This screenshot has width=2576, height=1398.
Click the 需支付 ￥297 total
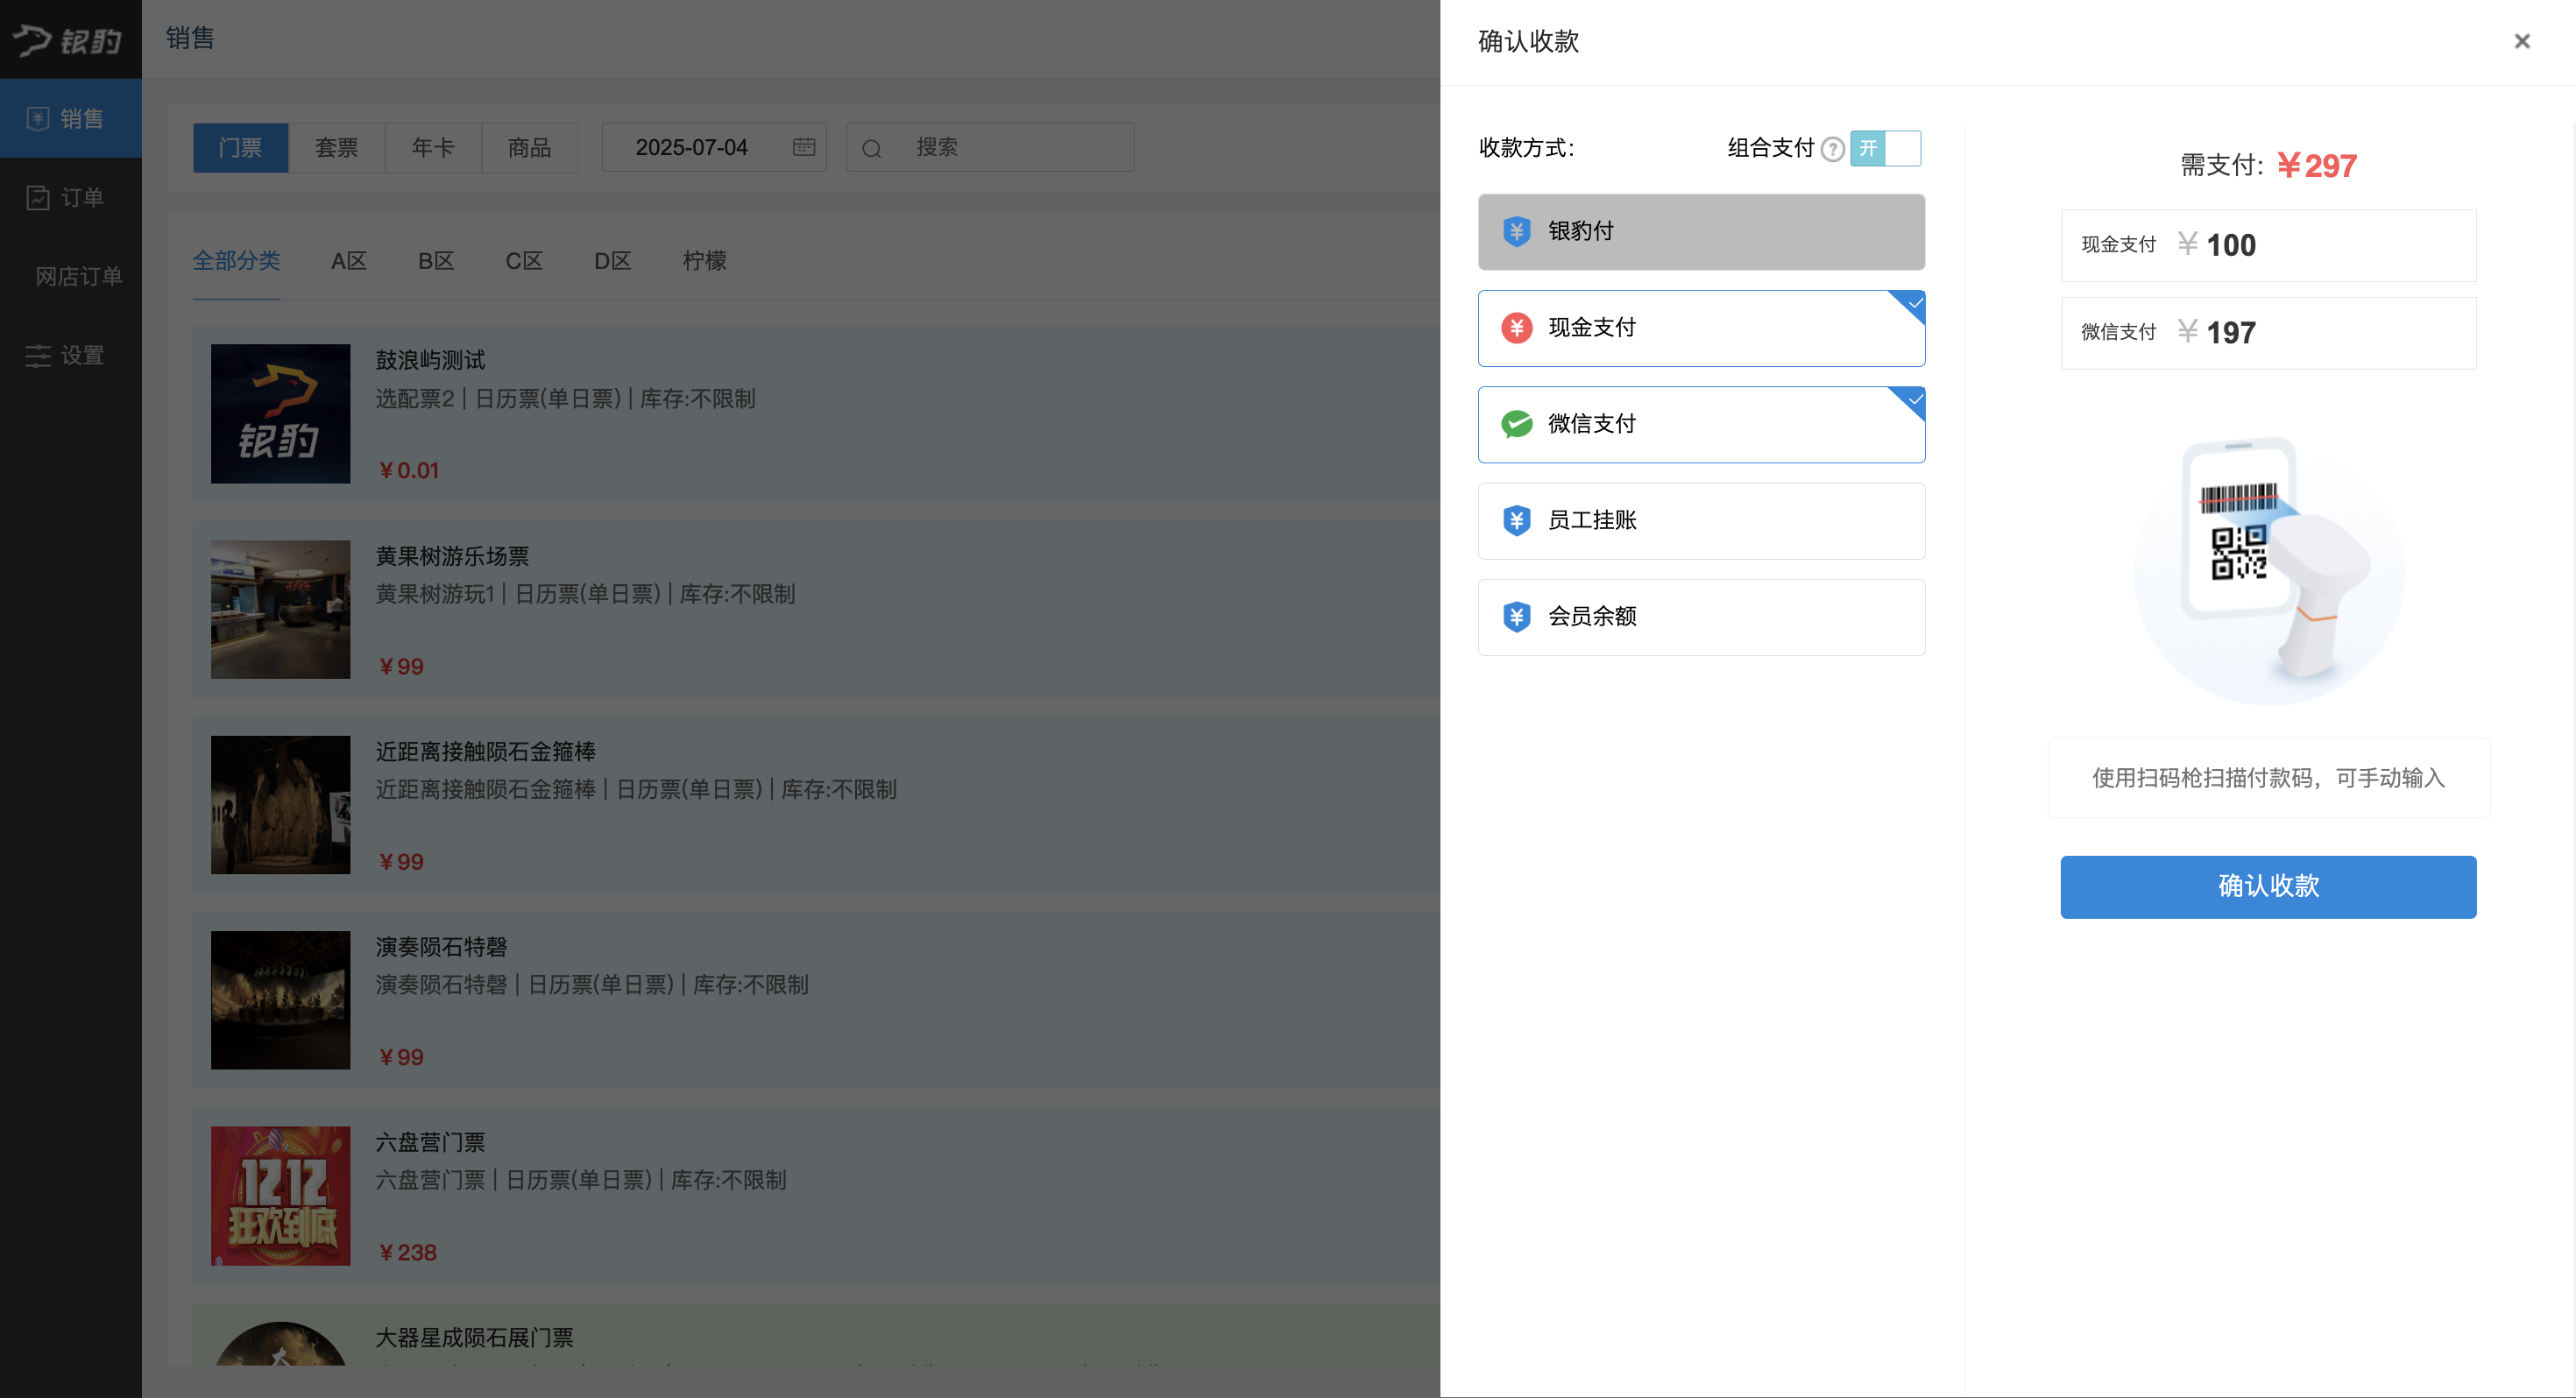point(2268,165)
